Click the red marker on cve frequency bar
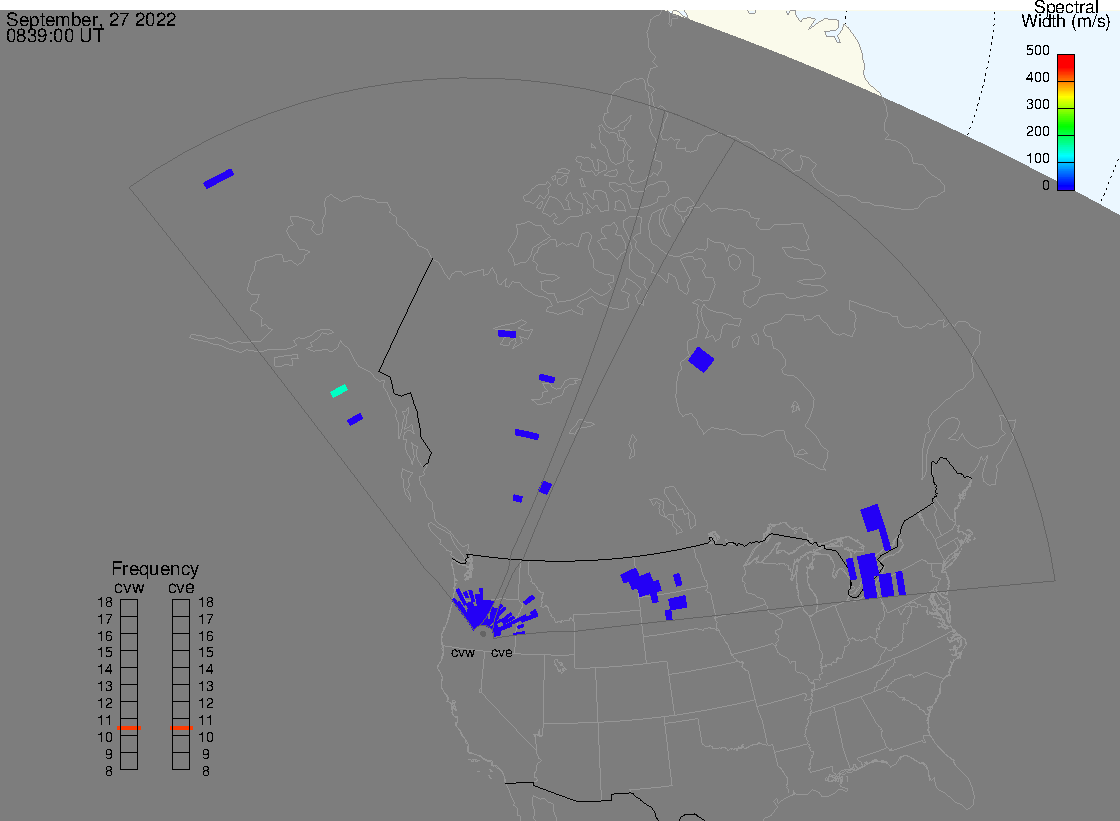The image size is (1120, 821). pos(181,727)
